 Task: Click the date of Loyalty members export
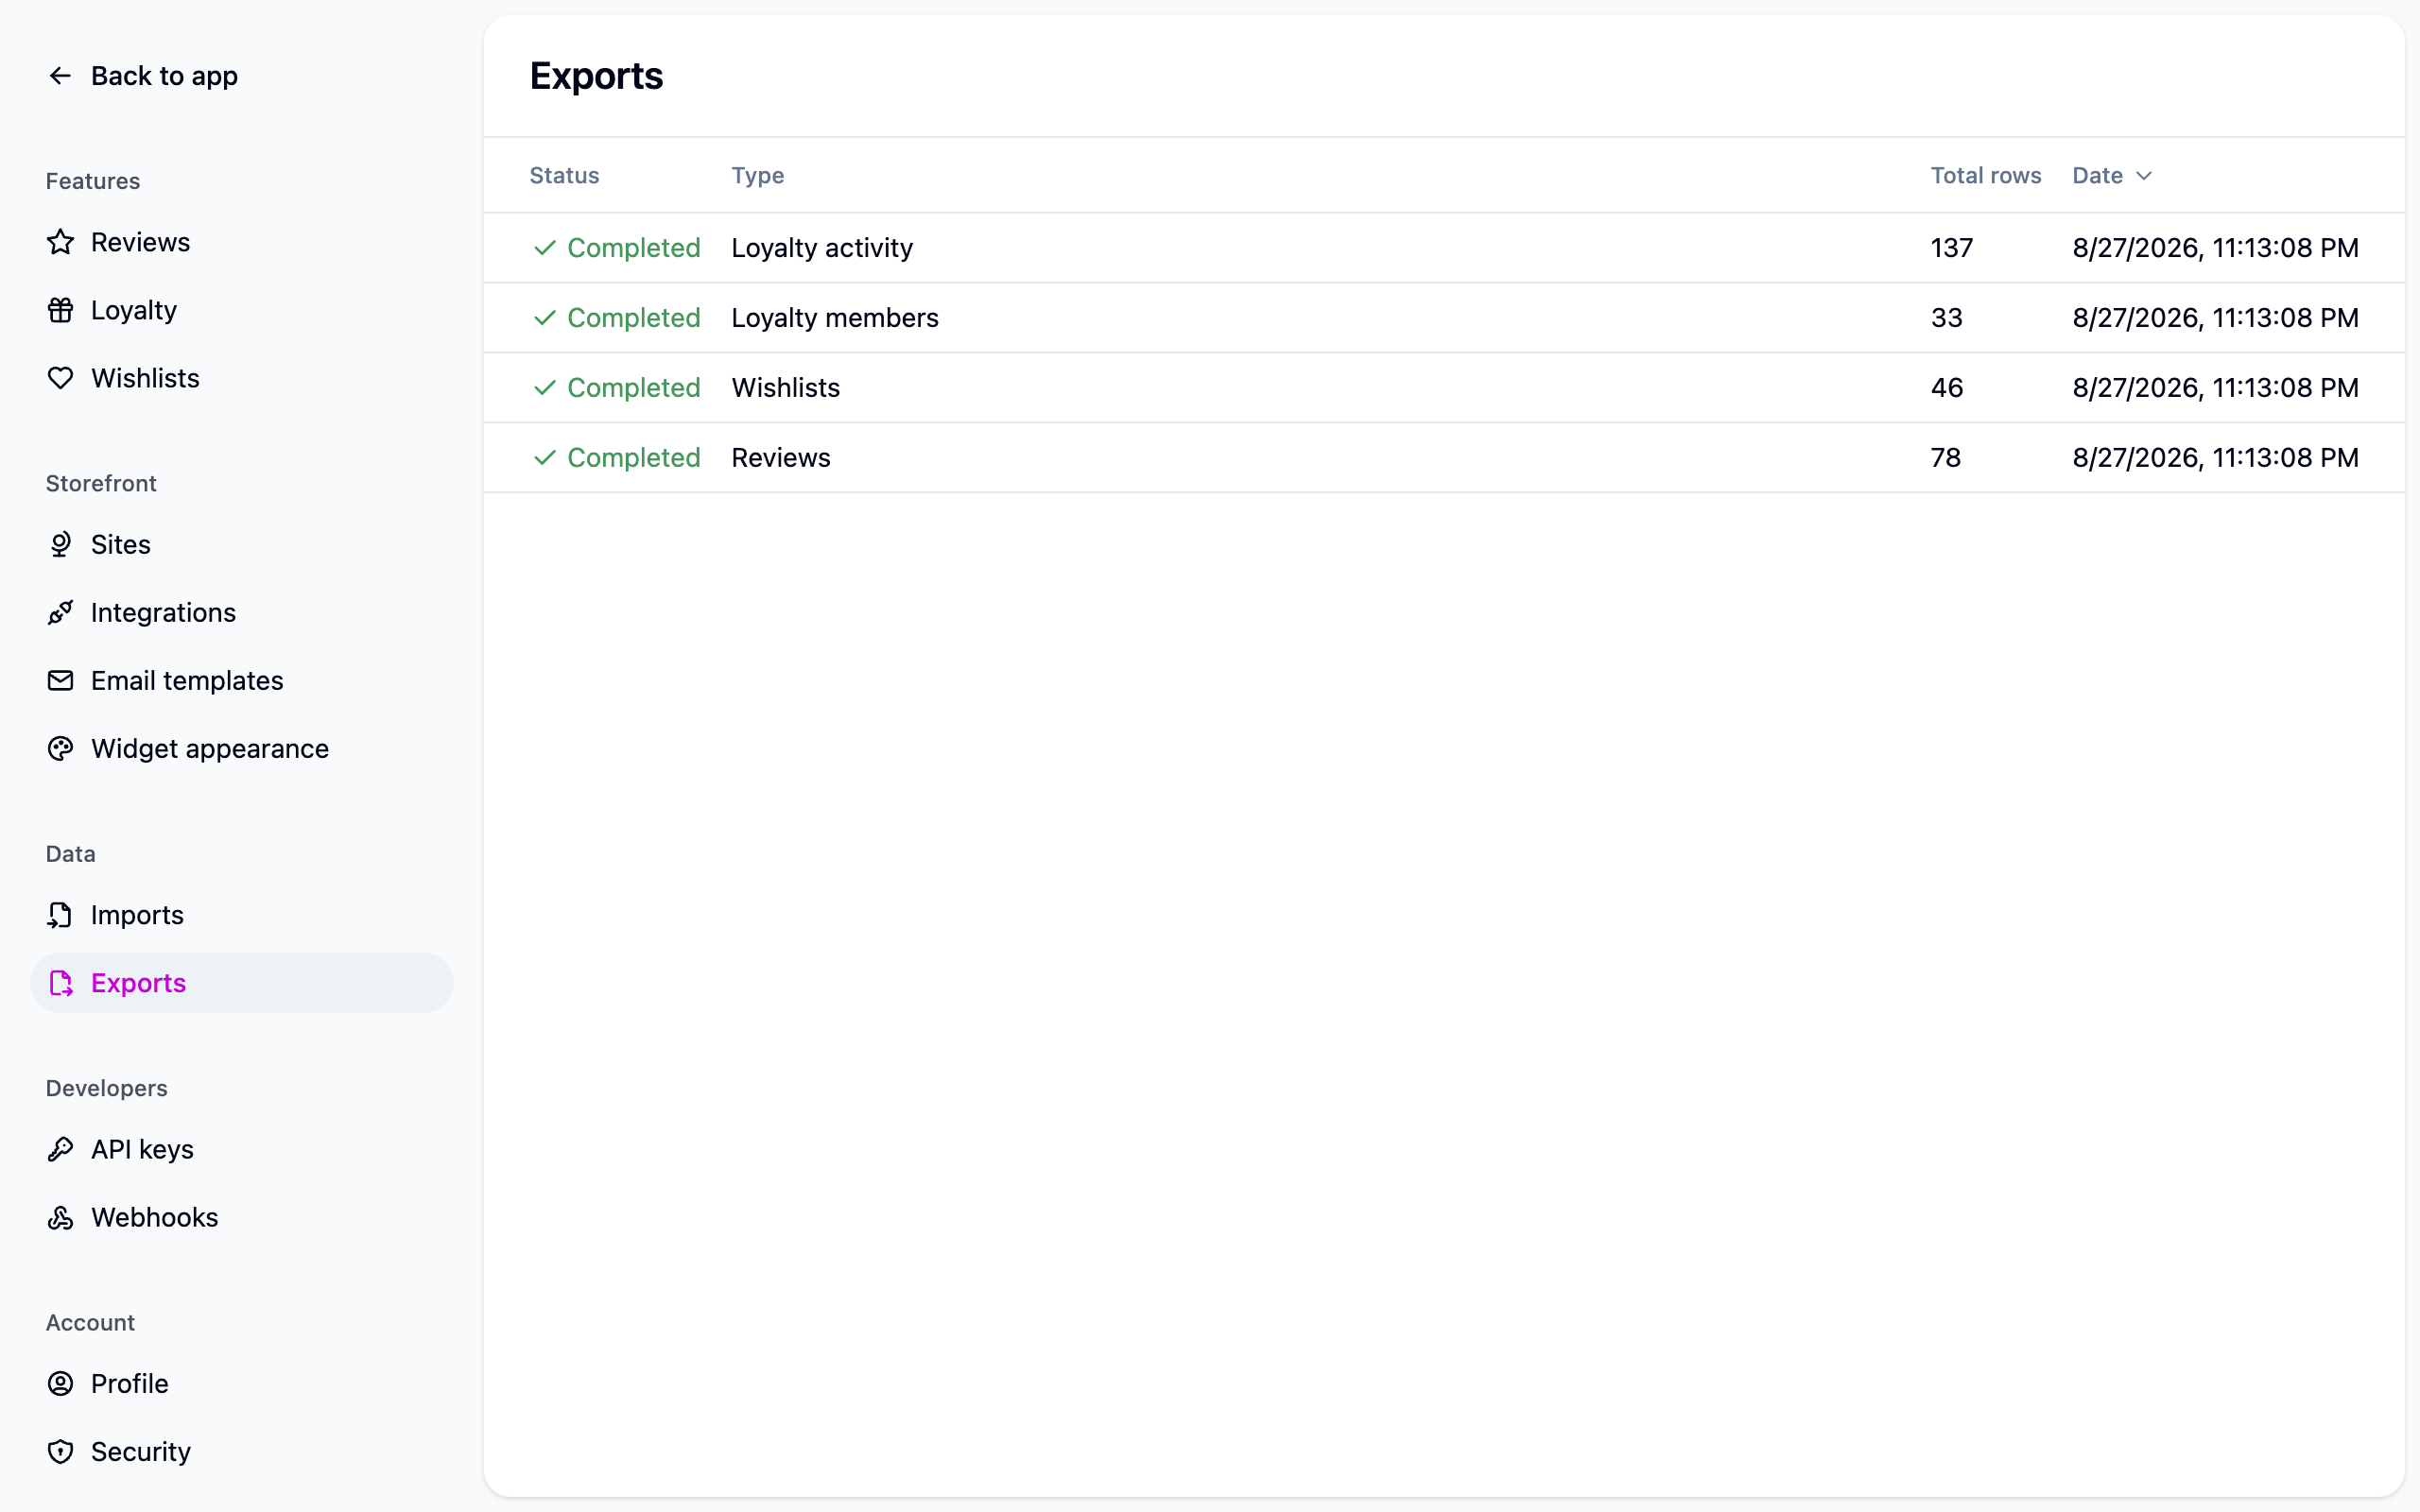(x=2215, y=318)
